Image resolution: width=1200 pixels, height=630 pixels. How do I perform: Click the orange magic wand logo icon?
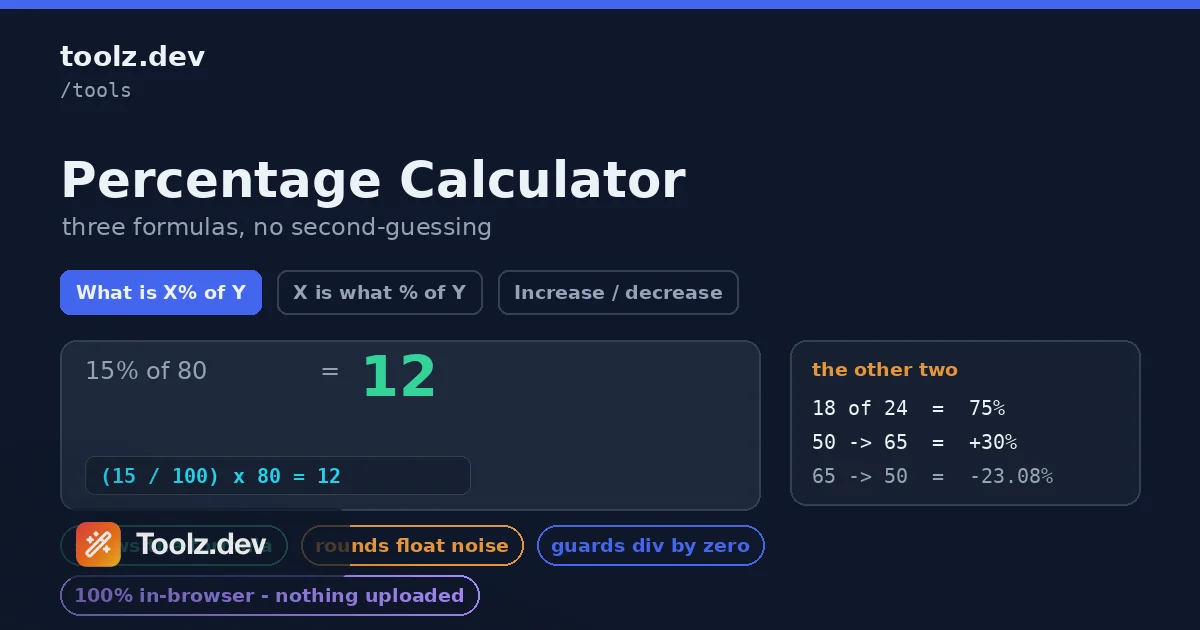pos(98,545)
